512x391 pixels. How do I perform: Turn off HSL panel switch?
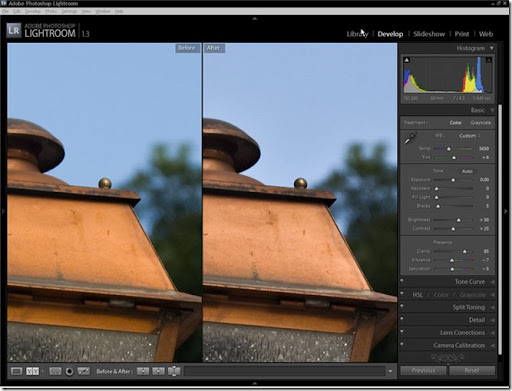[x=402, y=294]
